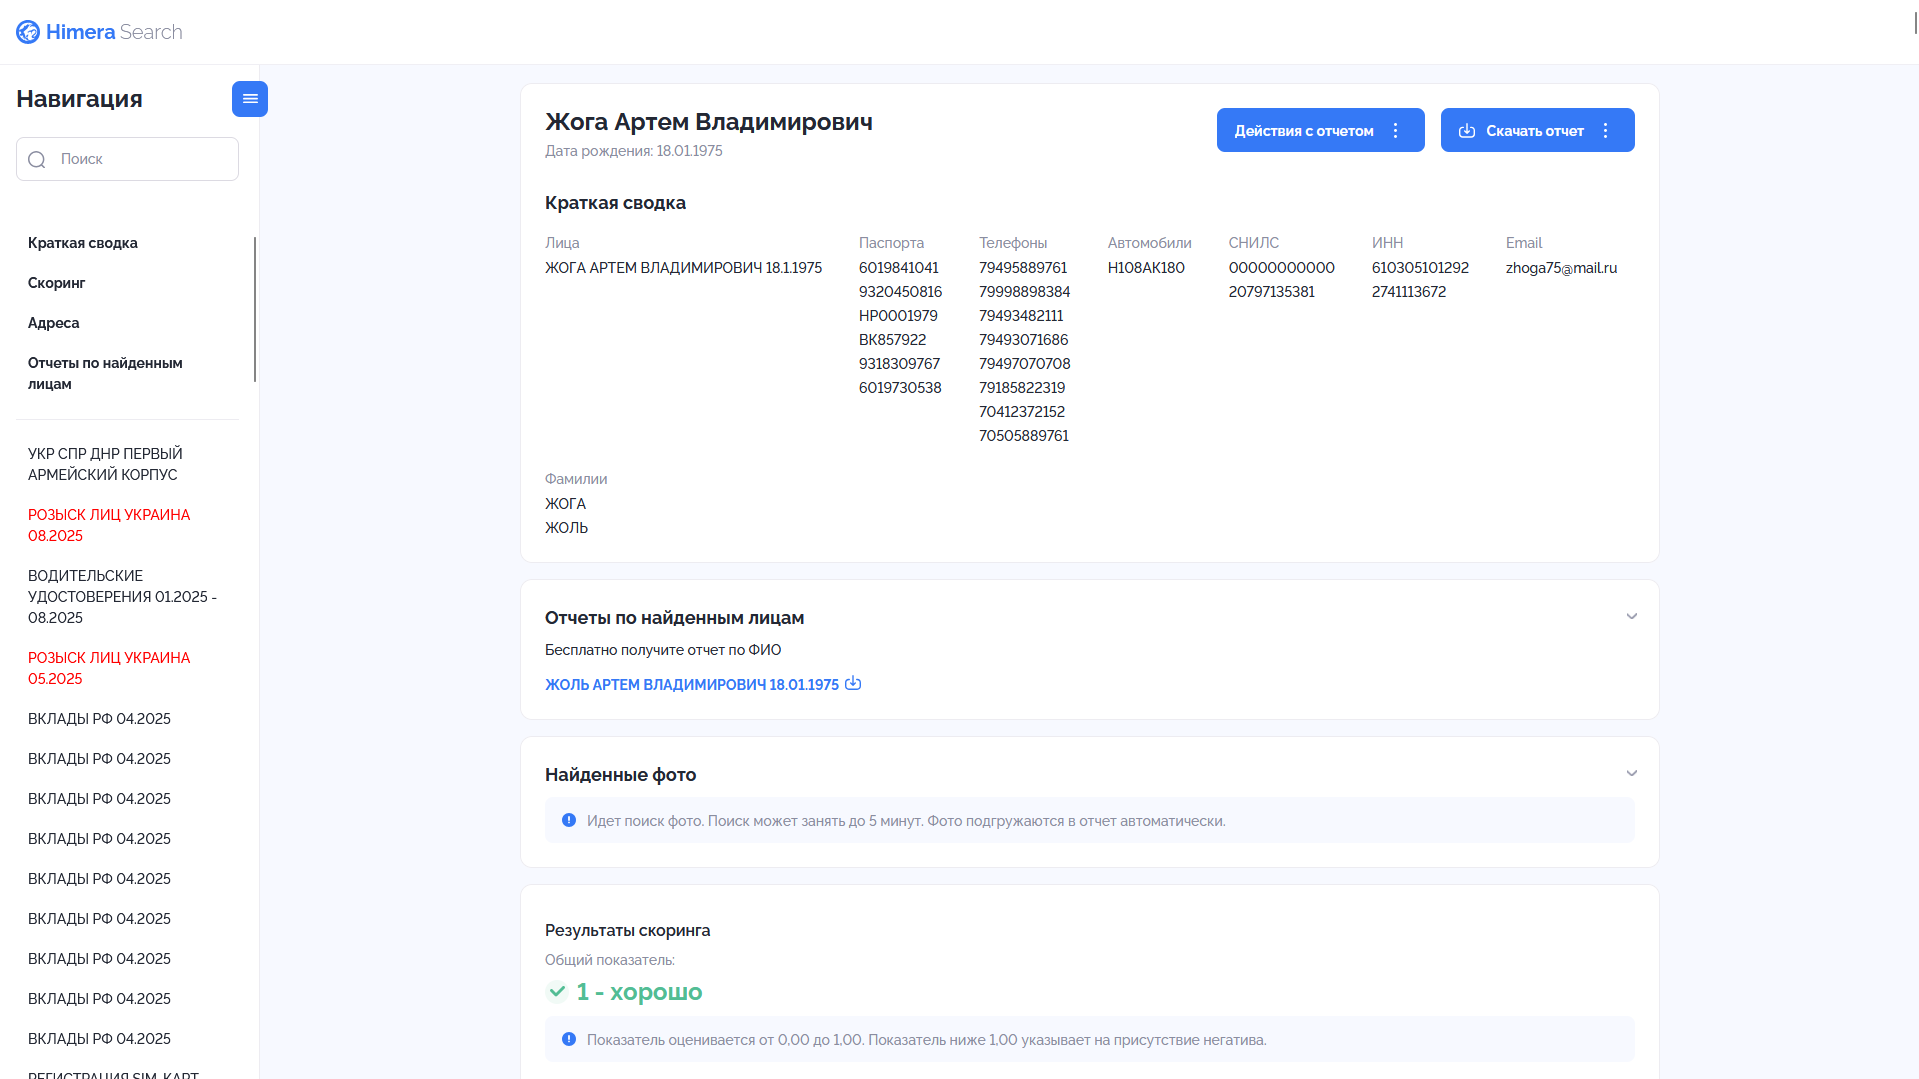The width and height of the screenshot is (1919, 1079).
Task: Open РОЗЫСК ЛИЦ УКРАИНА 08.2025 entry
Action: [109, 525]
